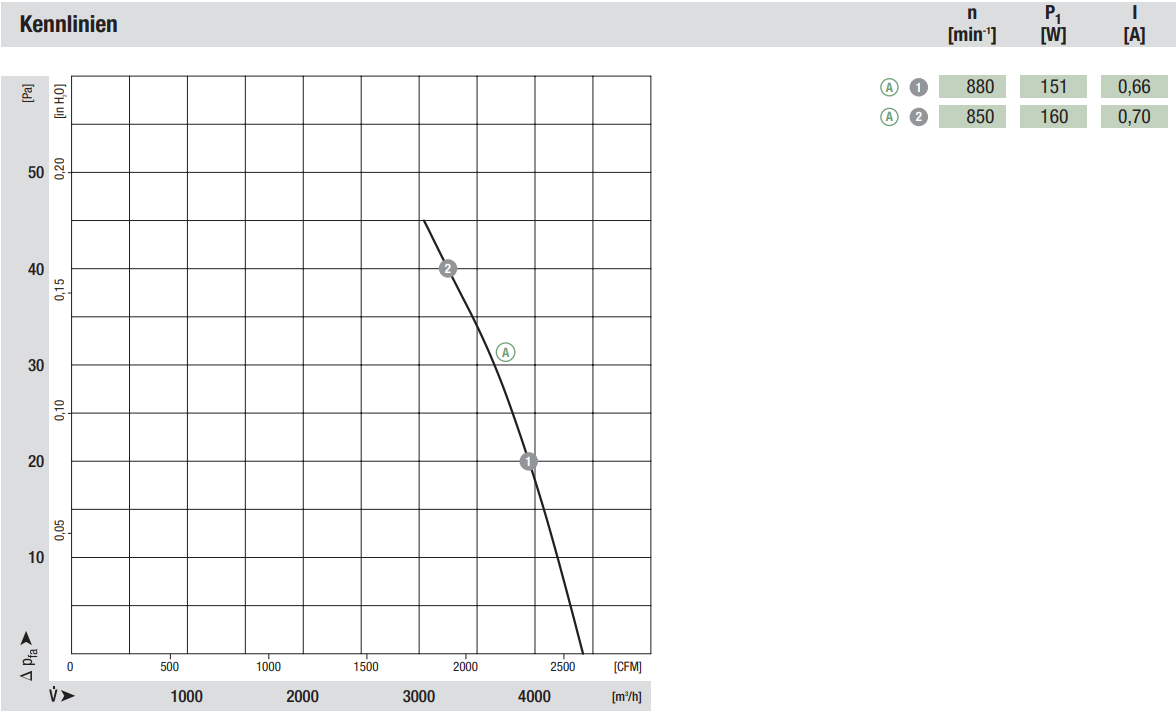Select the 880 speed value cell
Viewport: 1176px width, 721px height.
(x=972, y=87)
